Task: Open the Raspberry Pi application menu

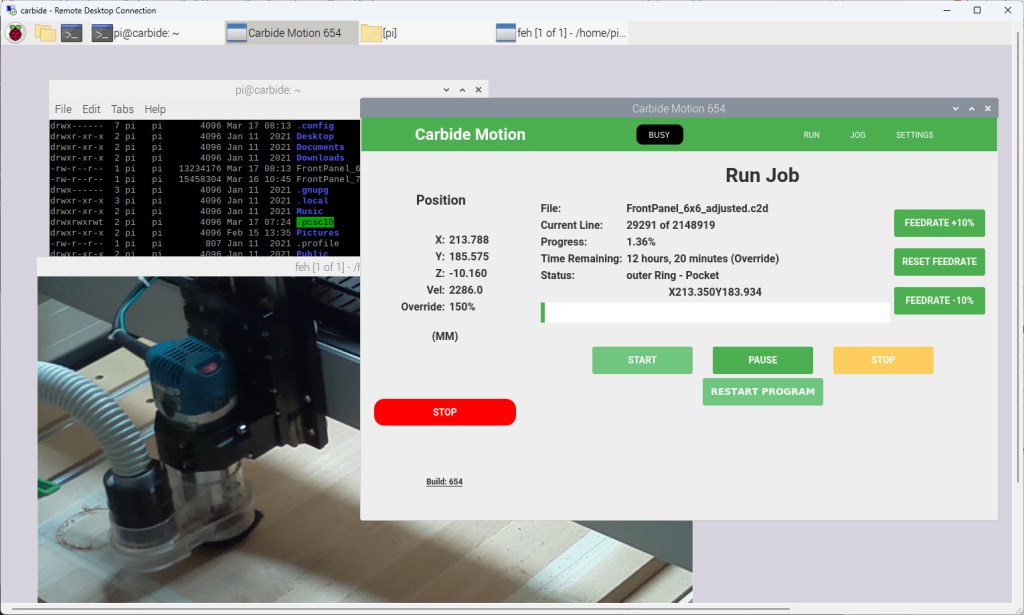Action: (15, 32)
